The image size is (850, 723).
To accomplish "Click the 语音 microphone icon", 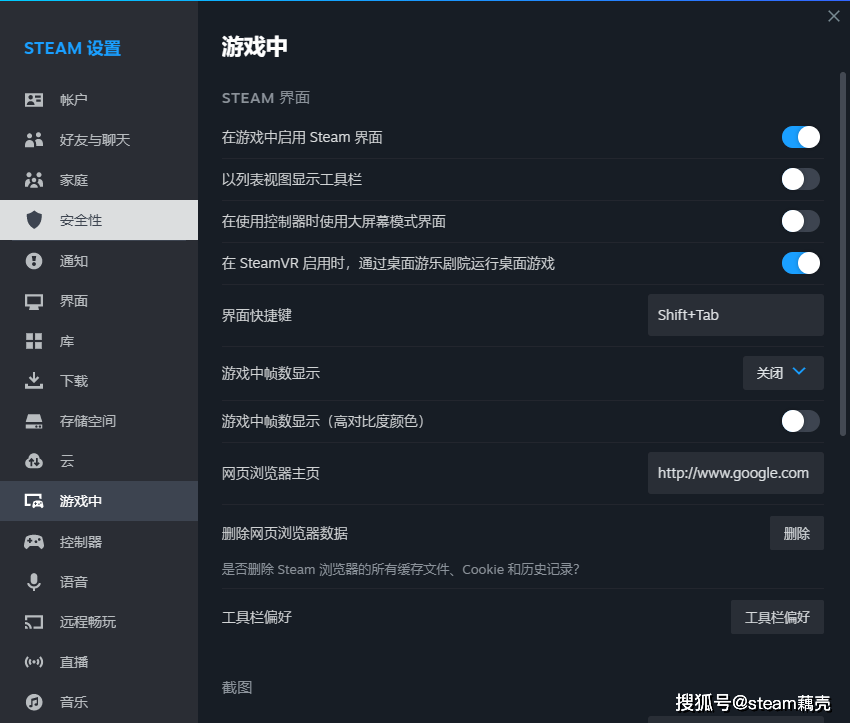I will [x=34, y=582].
